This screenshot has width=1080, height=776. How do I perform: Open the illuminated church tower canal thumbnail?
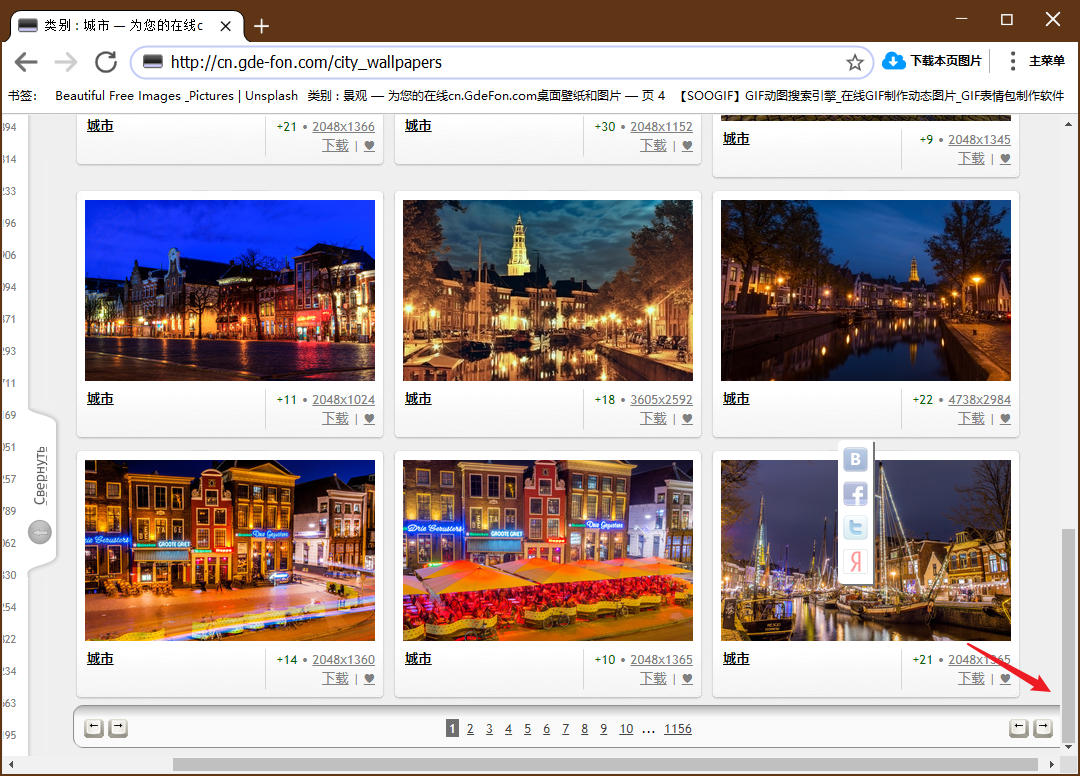(548, 291)
